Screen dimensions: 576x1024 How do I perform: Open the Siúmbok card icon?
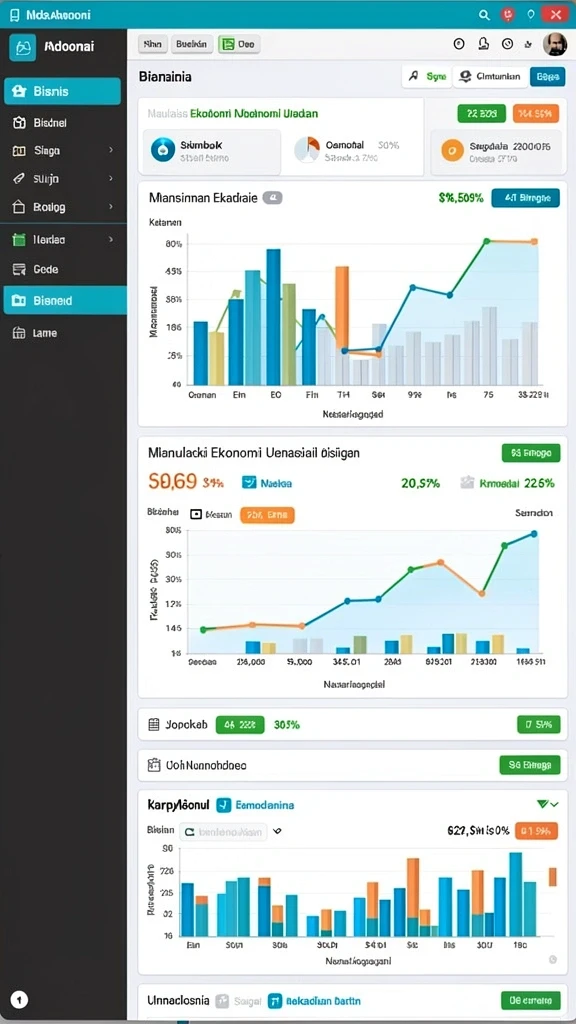(x=163, y=150)
